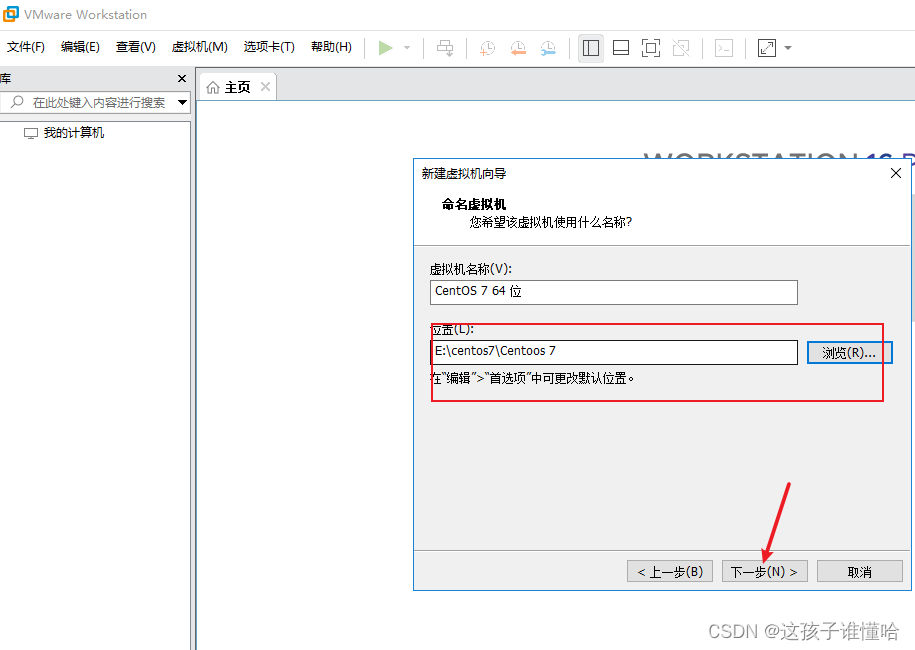The width and height of the screenshot is (915, 650).
Task: Click the 取消 button
Action: [x=860, y=571]
